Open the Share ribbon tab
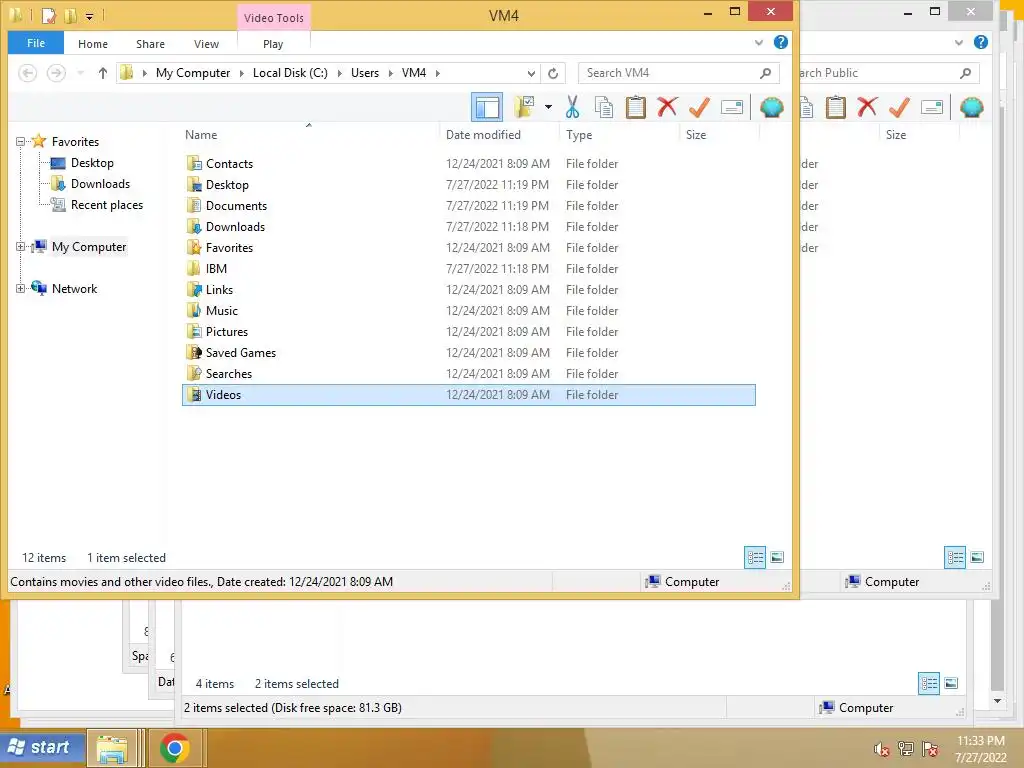1024x768 pixels. click(150, 44)
